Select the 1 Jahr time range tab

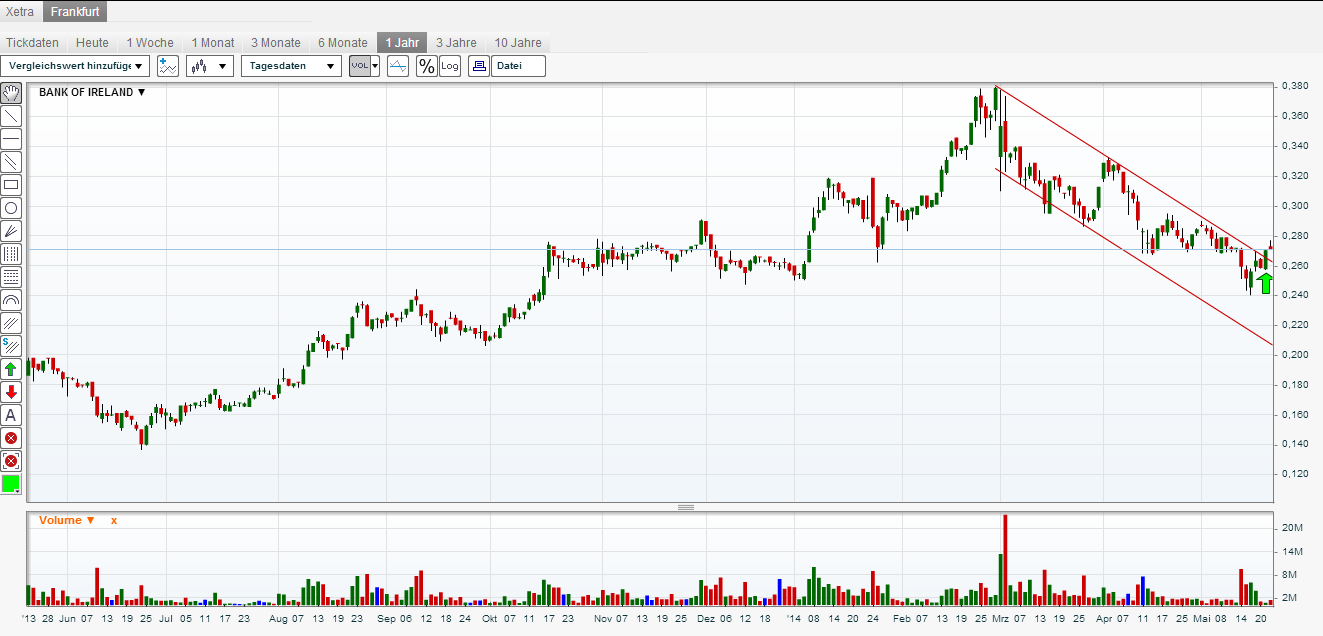click(x=402, y=43)
